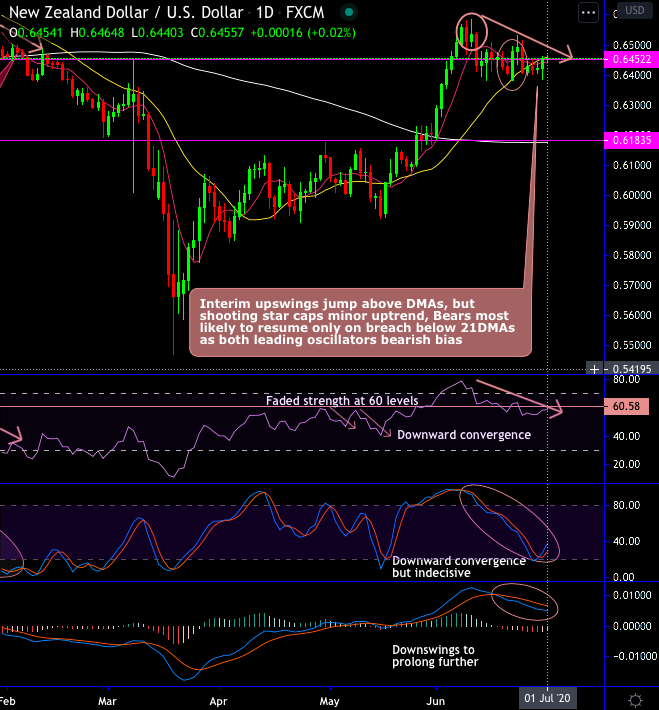Click the Jun label on time axis
Screen dimensions: 659x710
pyautogui.click(x=436, y=701)
